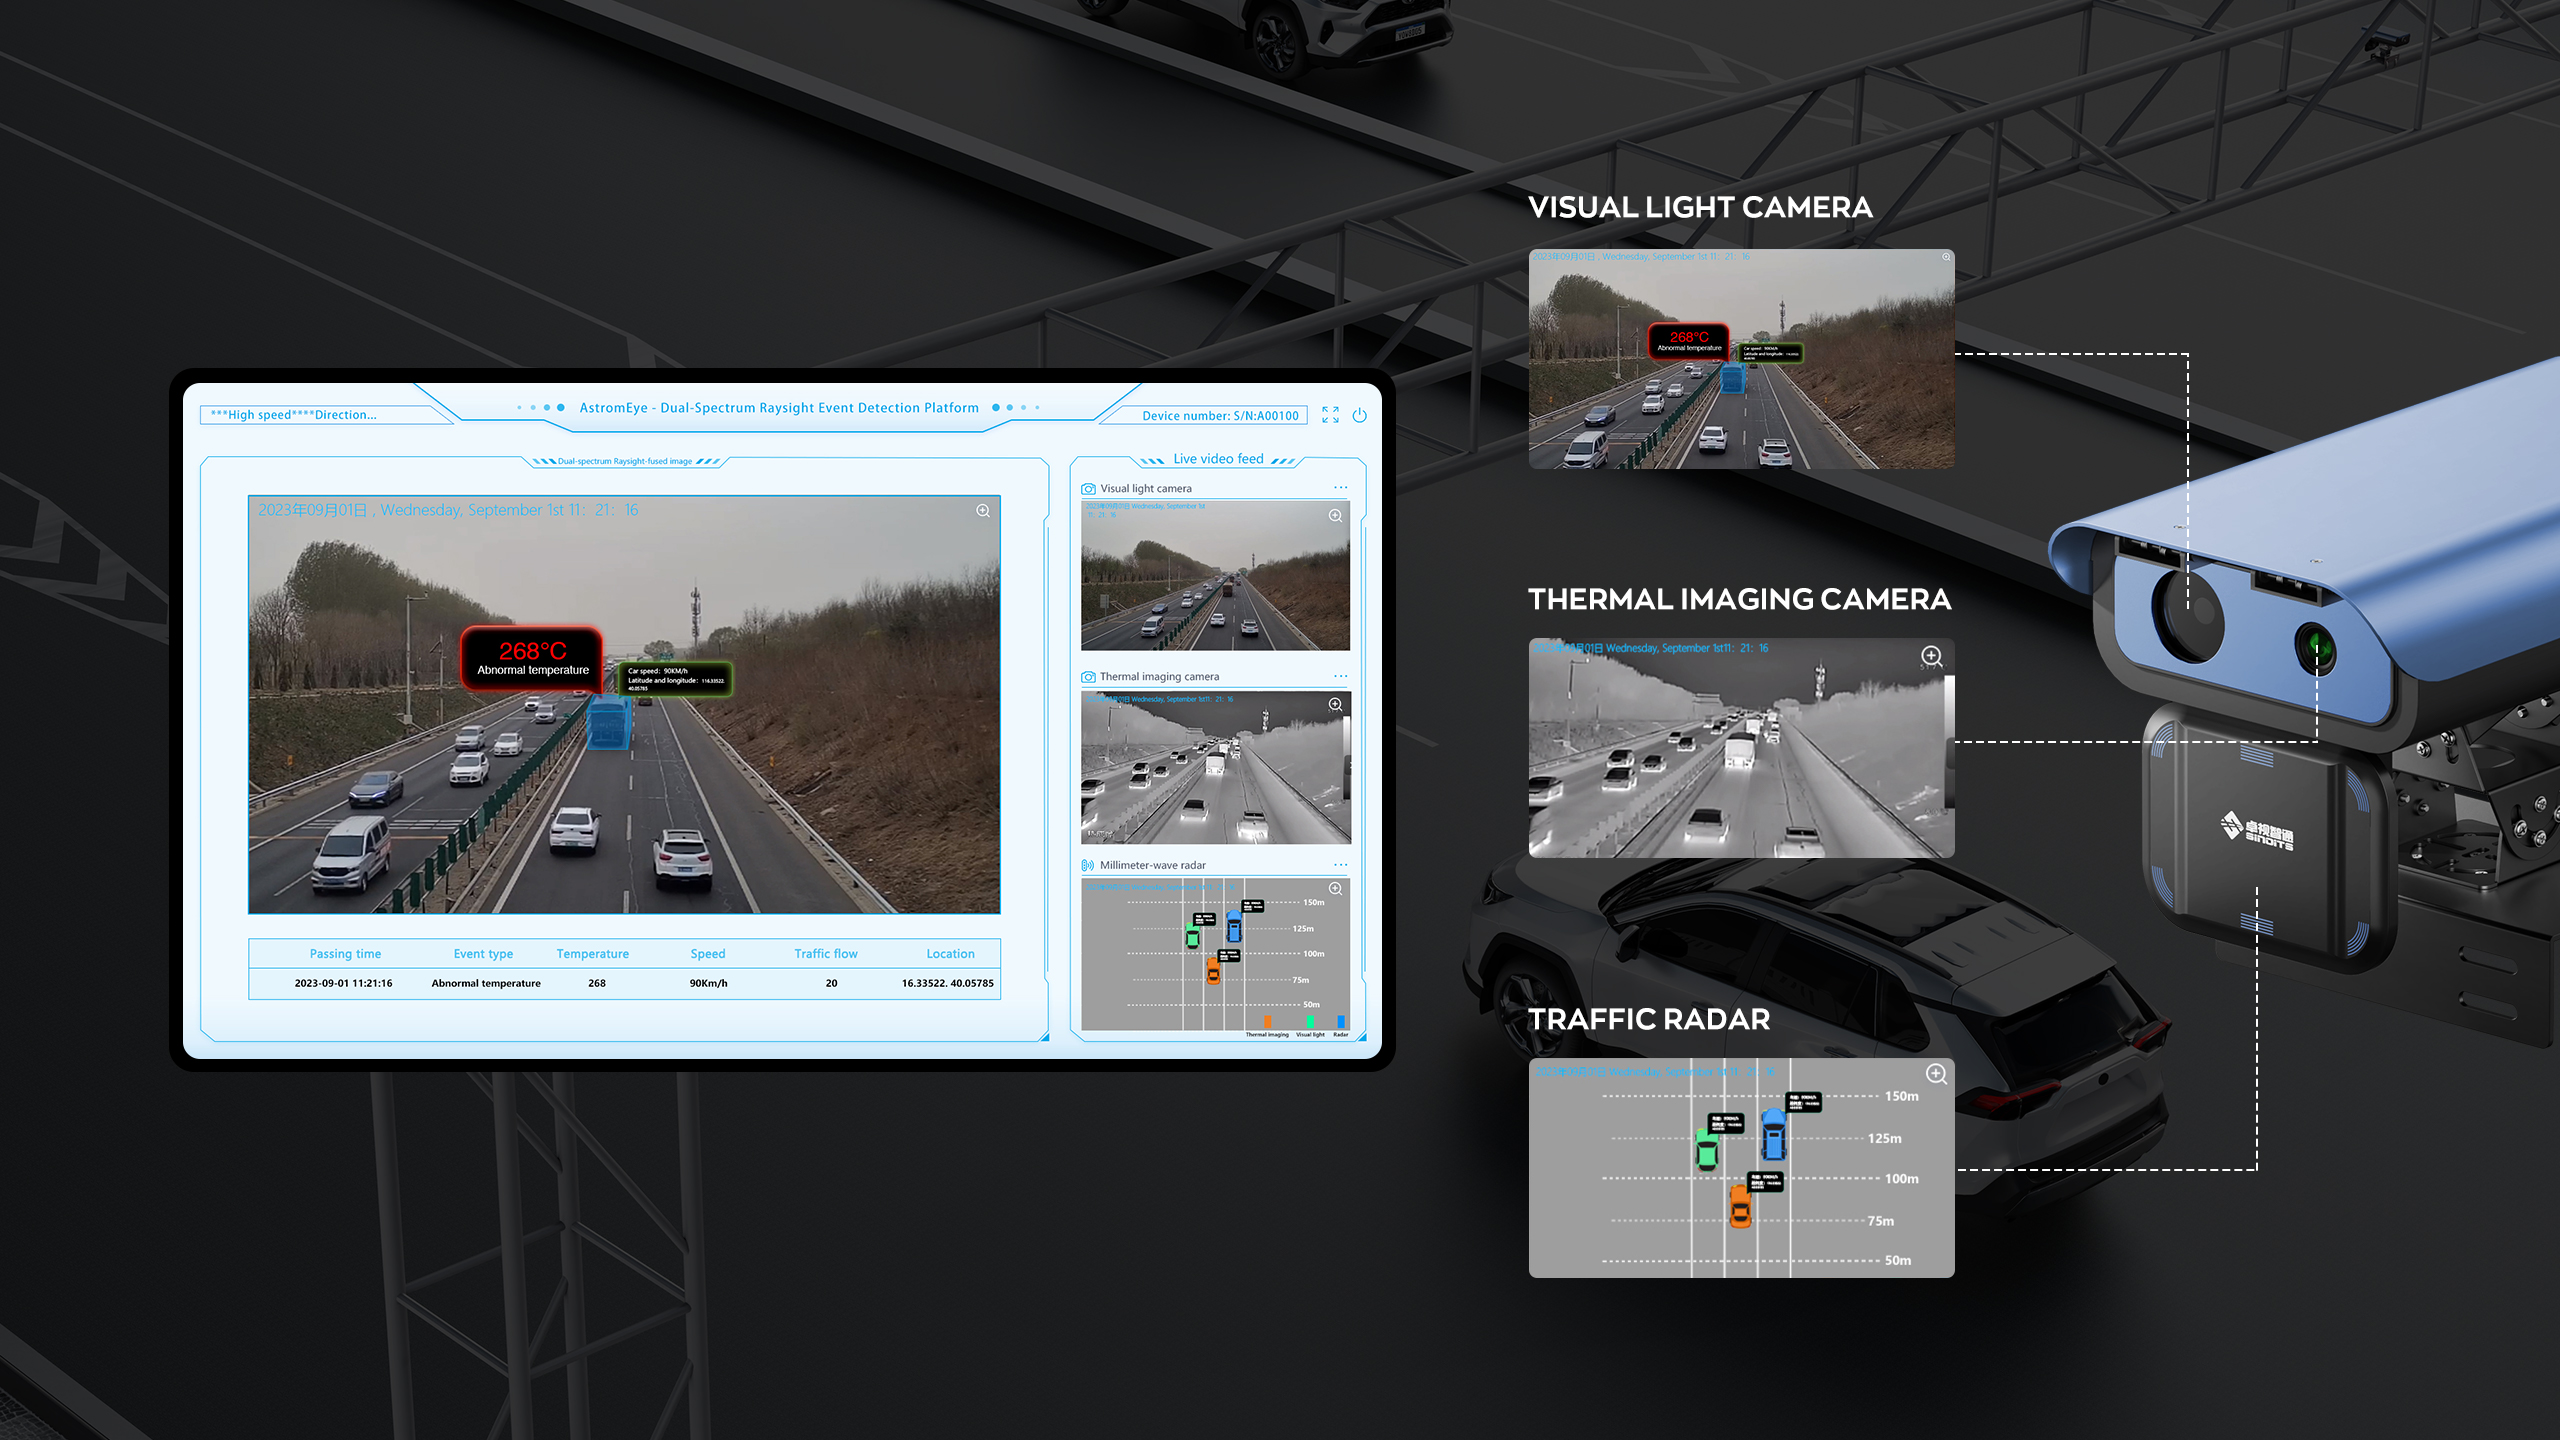Open Millimeter-wave radar three-dot options menu

[x=1340, y=865]
